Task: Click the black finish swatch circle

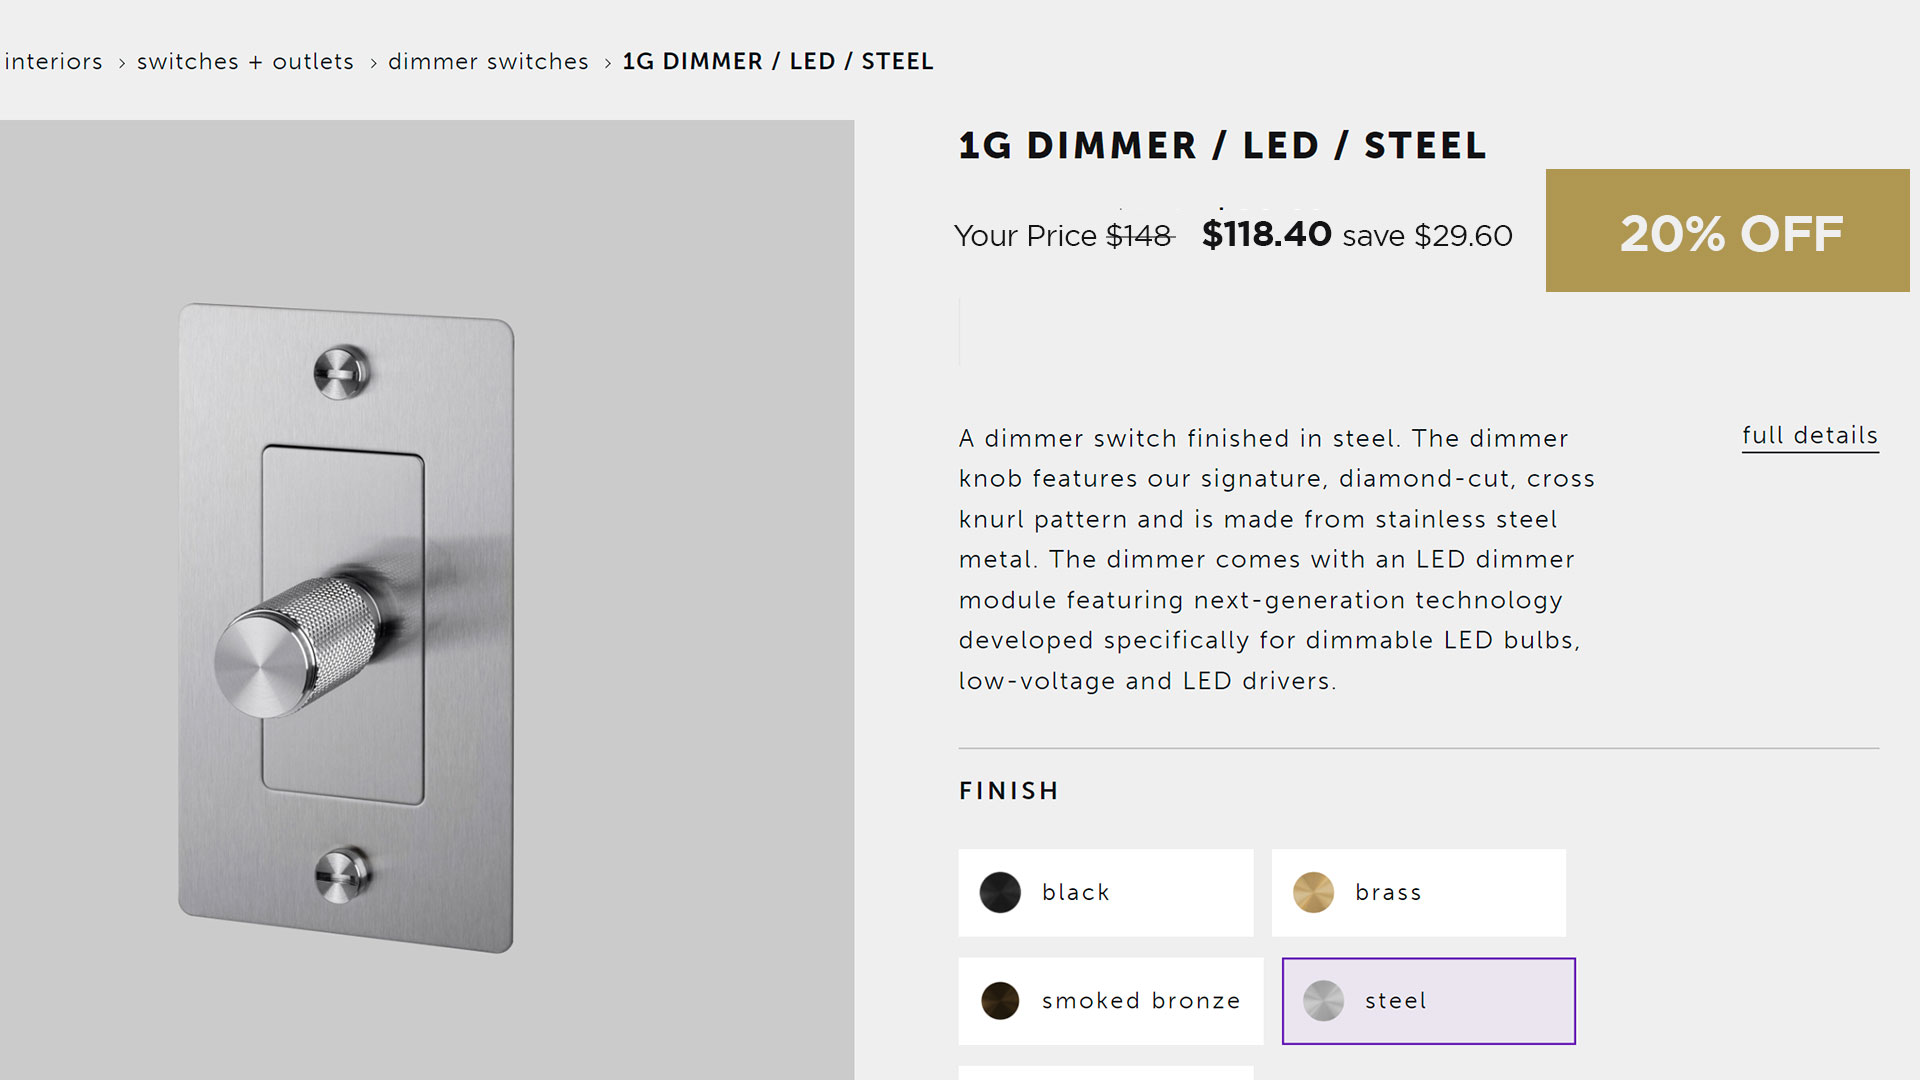Action: pos(1000,892)
